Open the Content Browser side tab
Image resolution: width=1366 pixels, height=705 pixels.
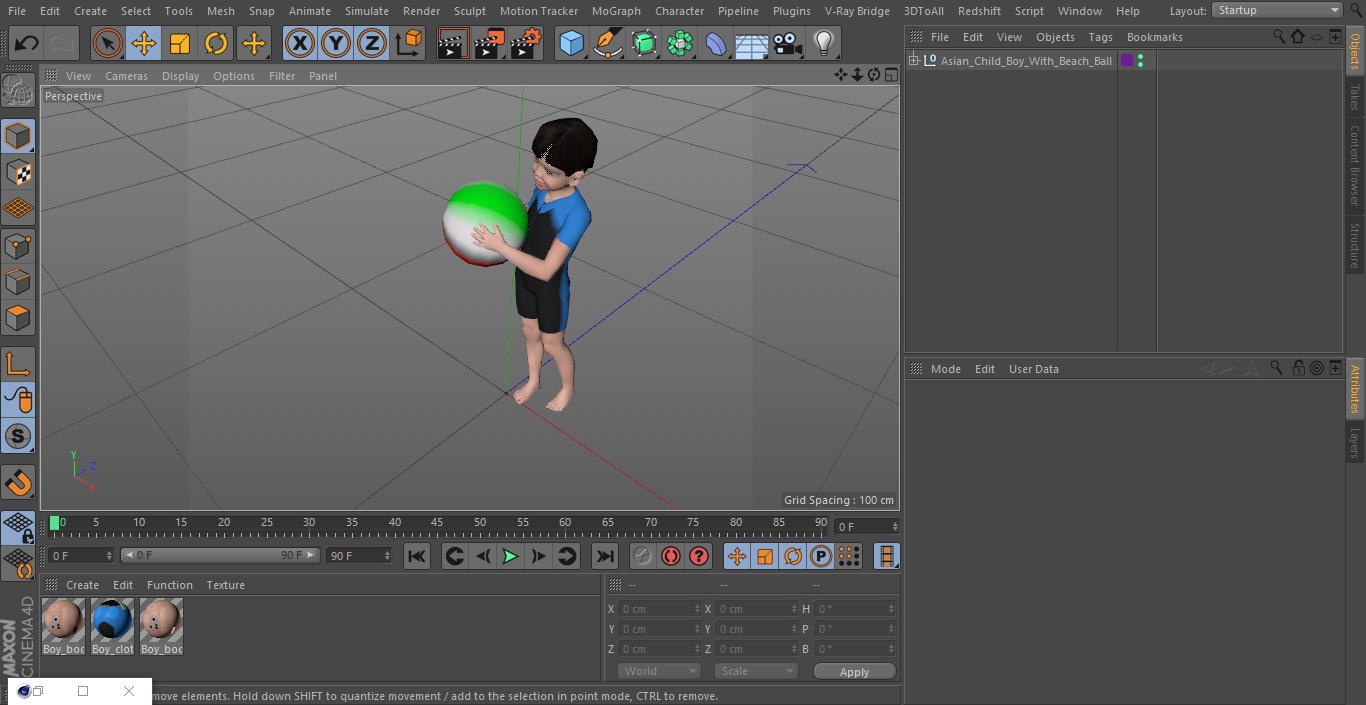[x=1355, y=165]
